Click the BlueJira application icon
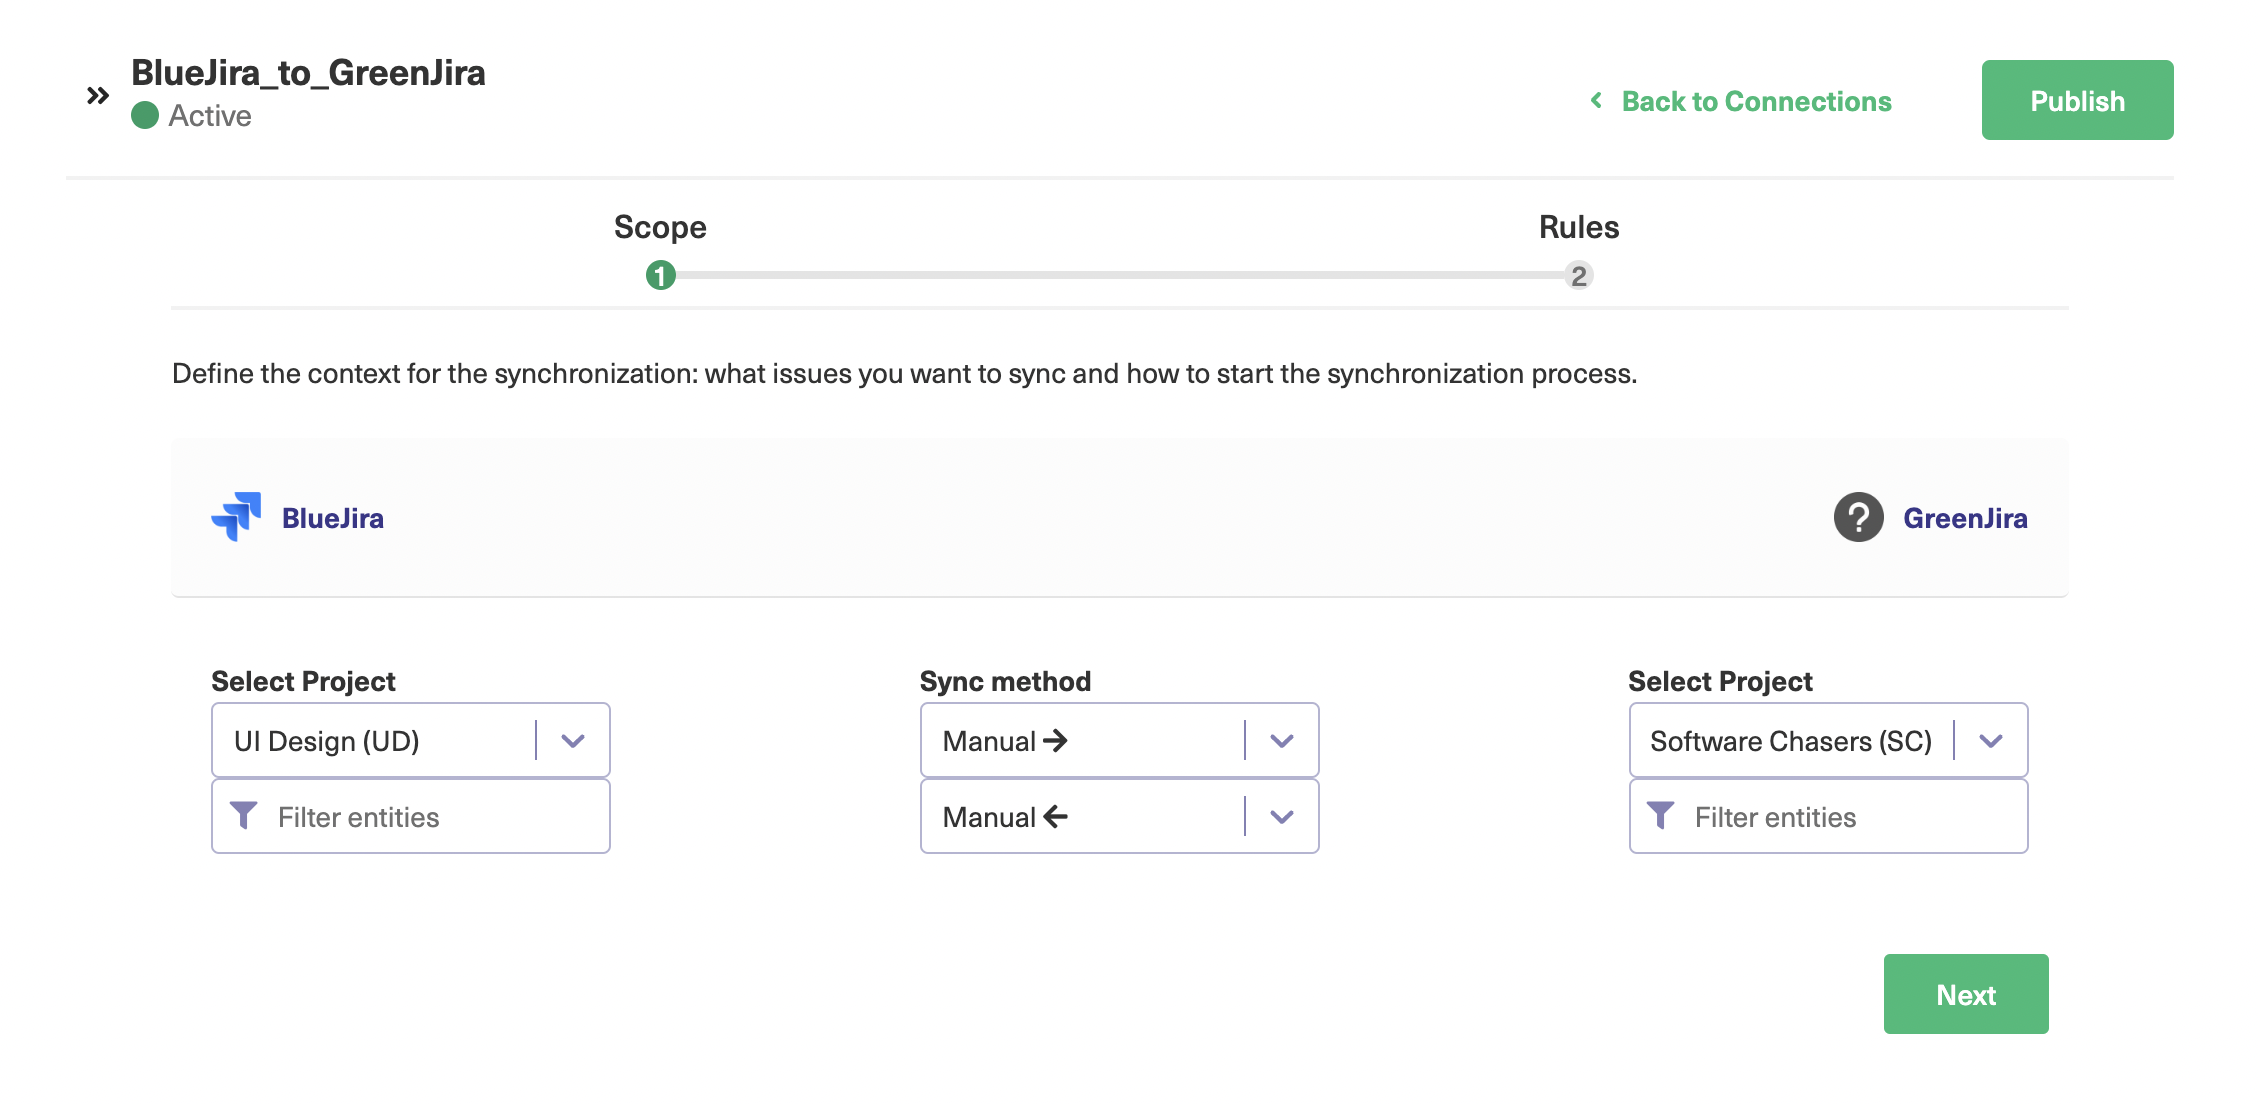The image size is (2258, 1104). (235, 517)
